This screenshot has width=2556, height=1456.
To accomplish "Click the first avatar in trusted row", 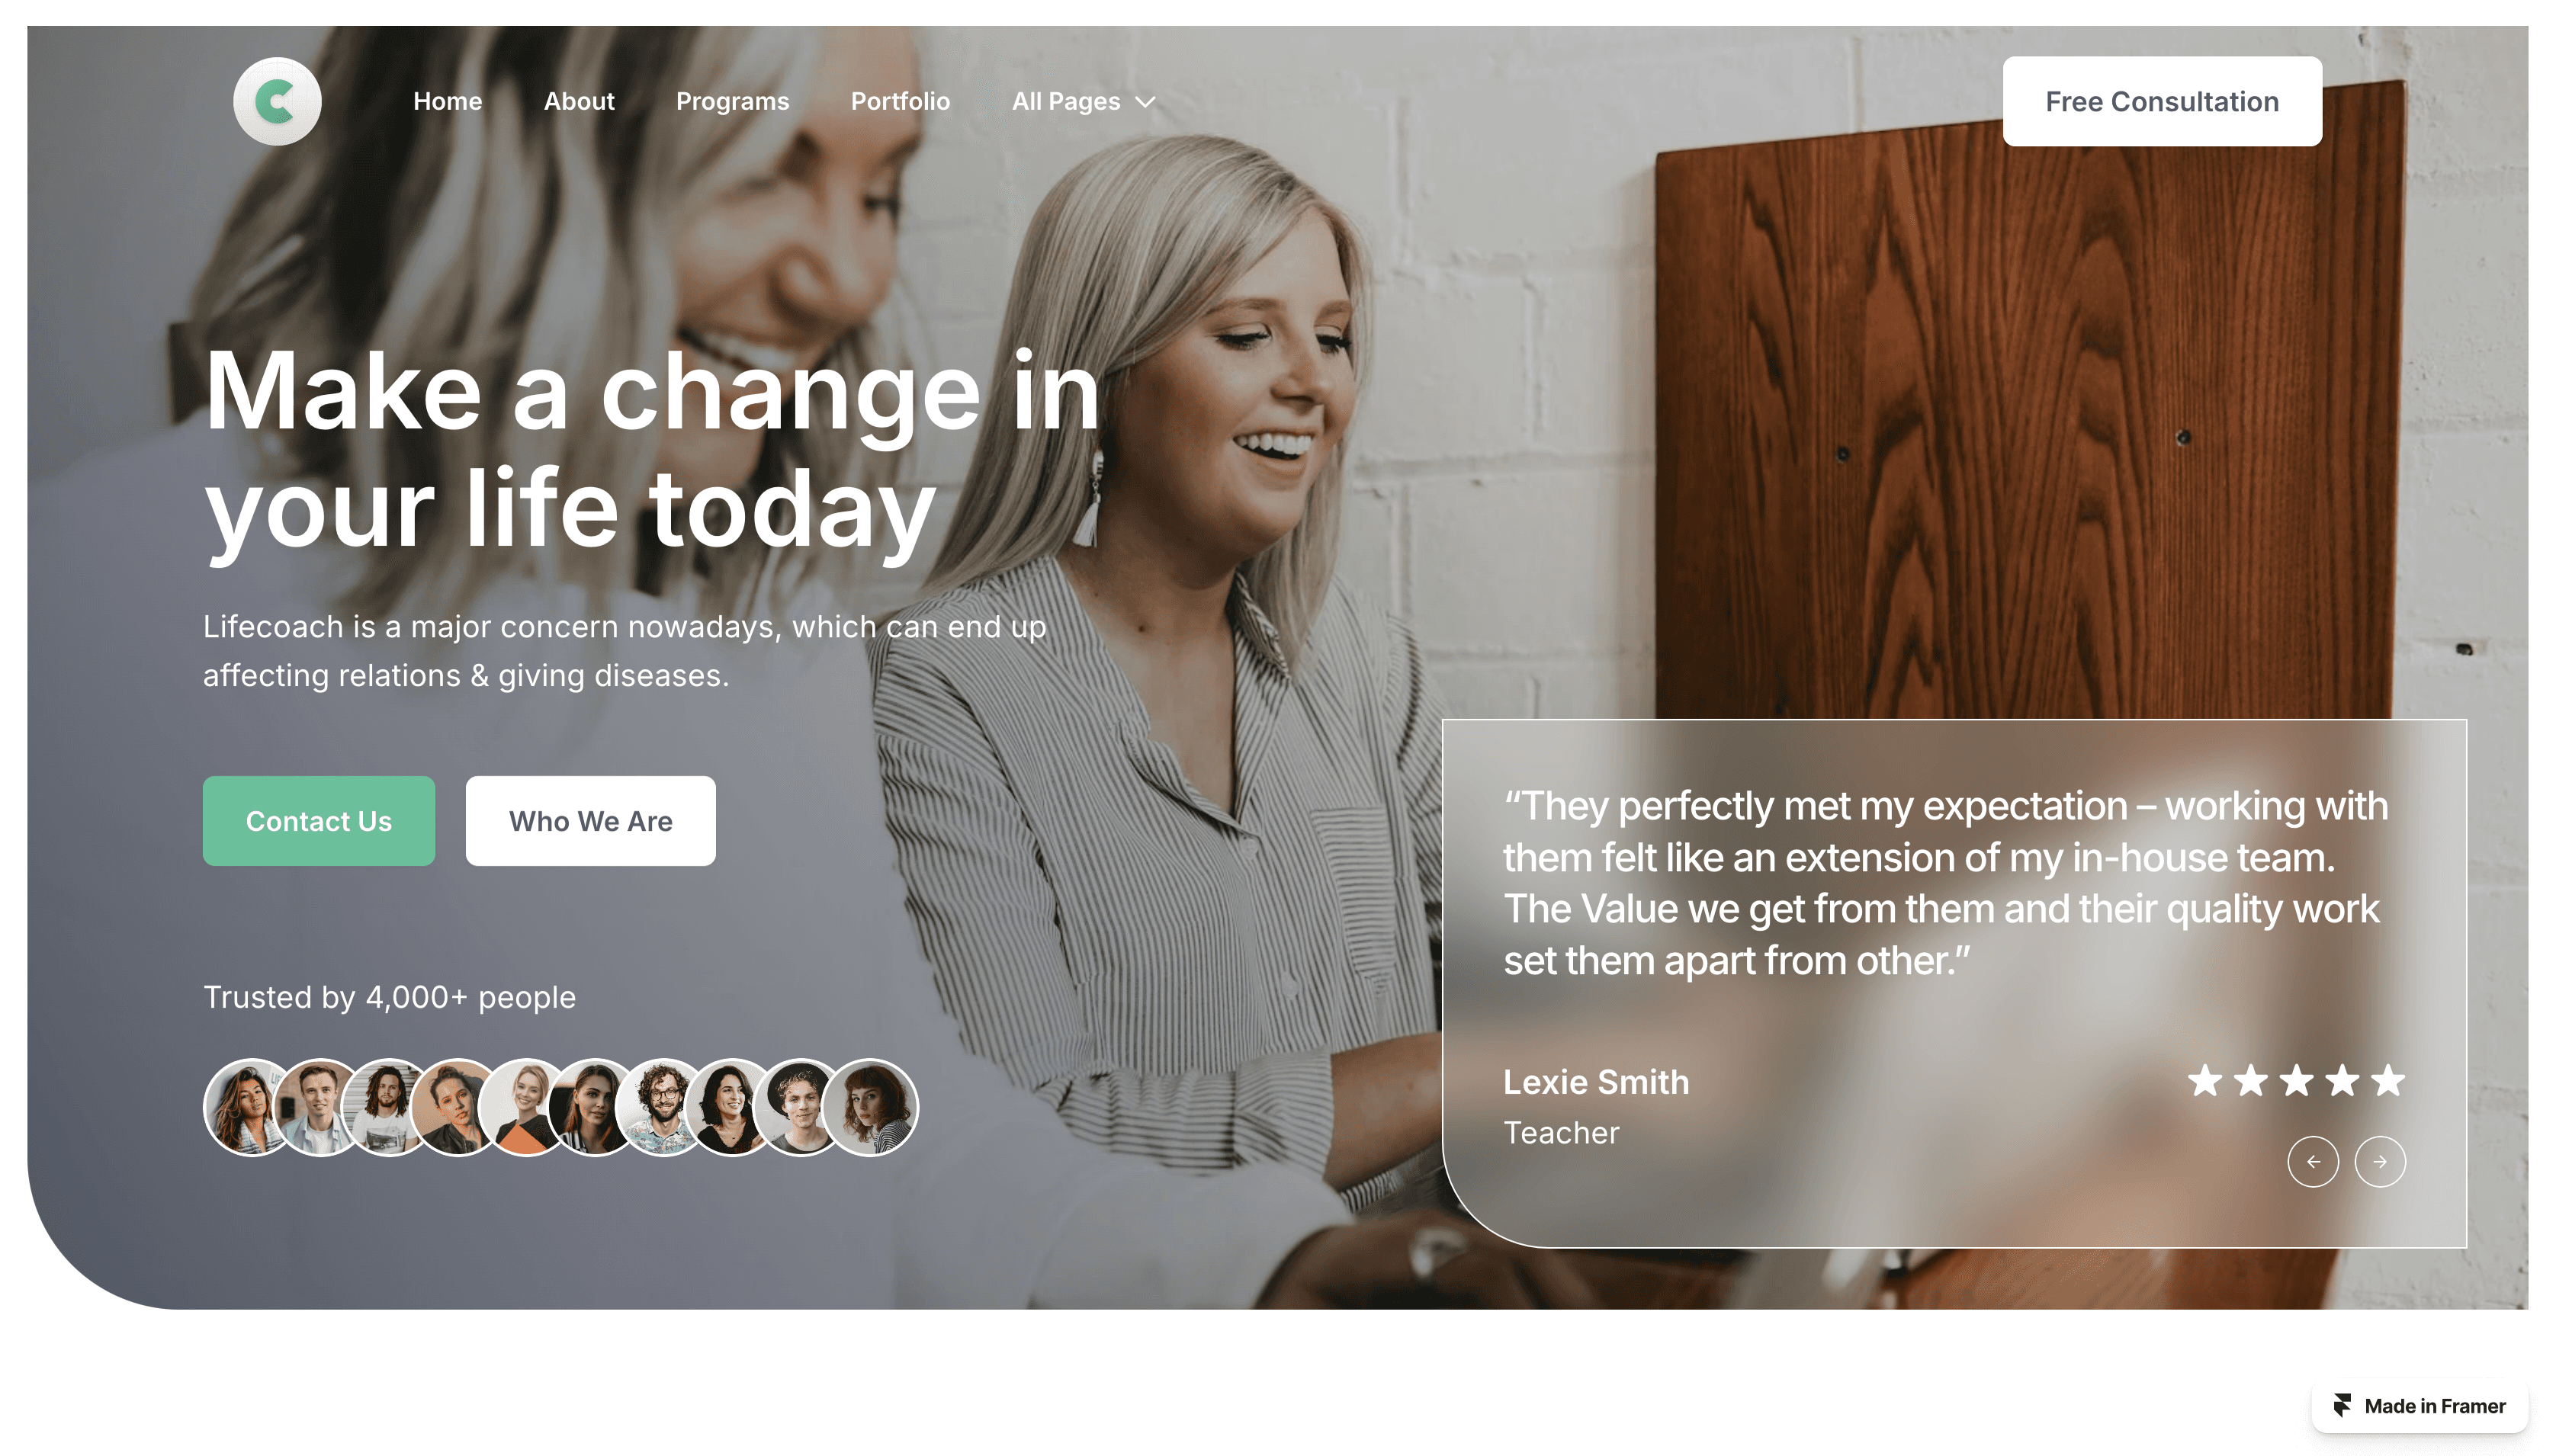I will click(250, 1106).
